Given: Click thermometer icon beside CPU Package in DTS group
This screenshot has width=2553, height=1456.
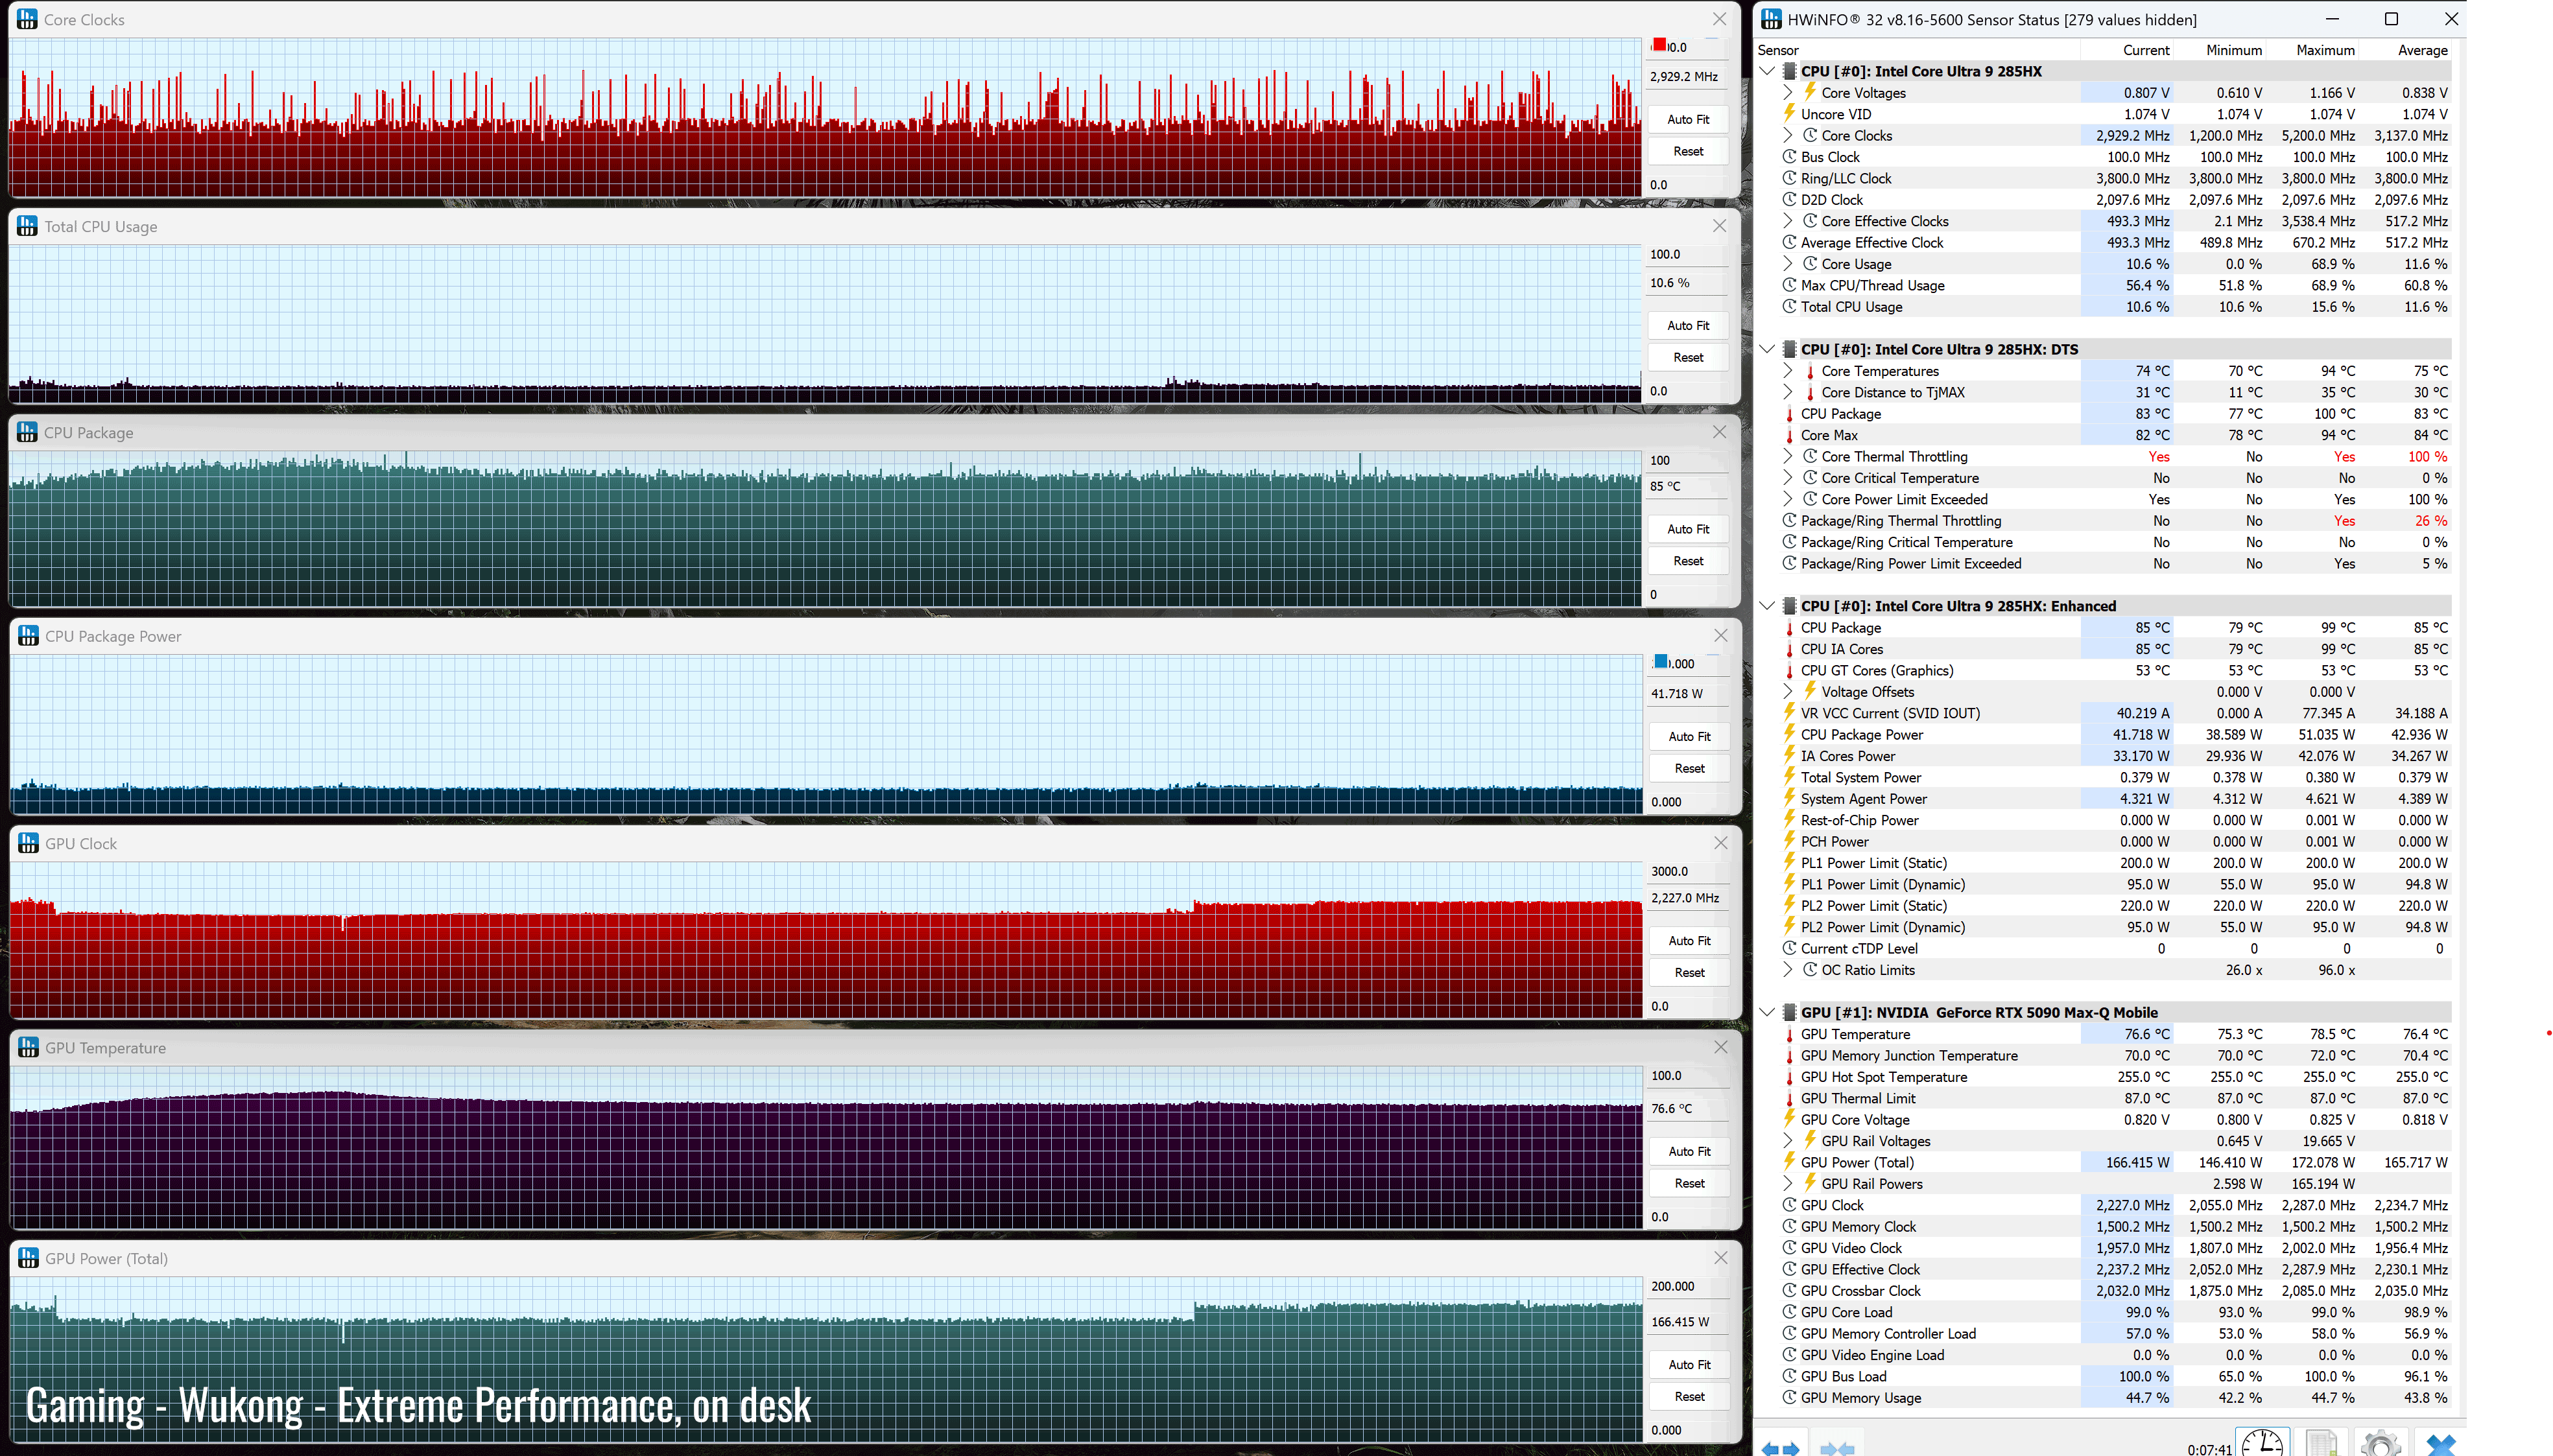Looking at the screenshot, I should point(1789,414).
